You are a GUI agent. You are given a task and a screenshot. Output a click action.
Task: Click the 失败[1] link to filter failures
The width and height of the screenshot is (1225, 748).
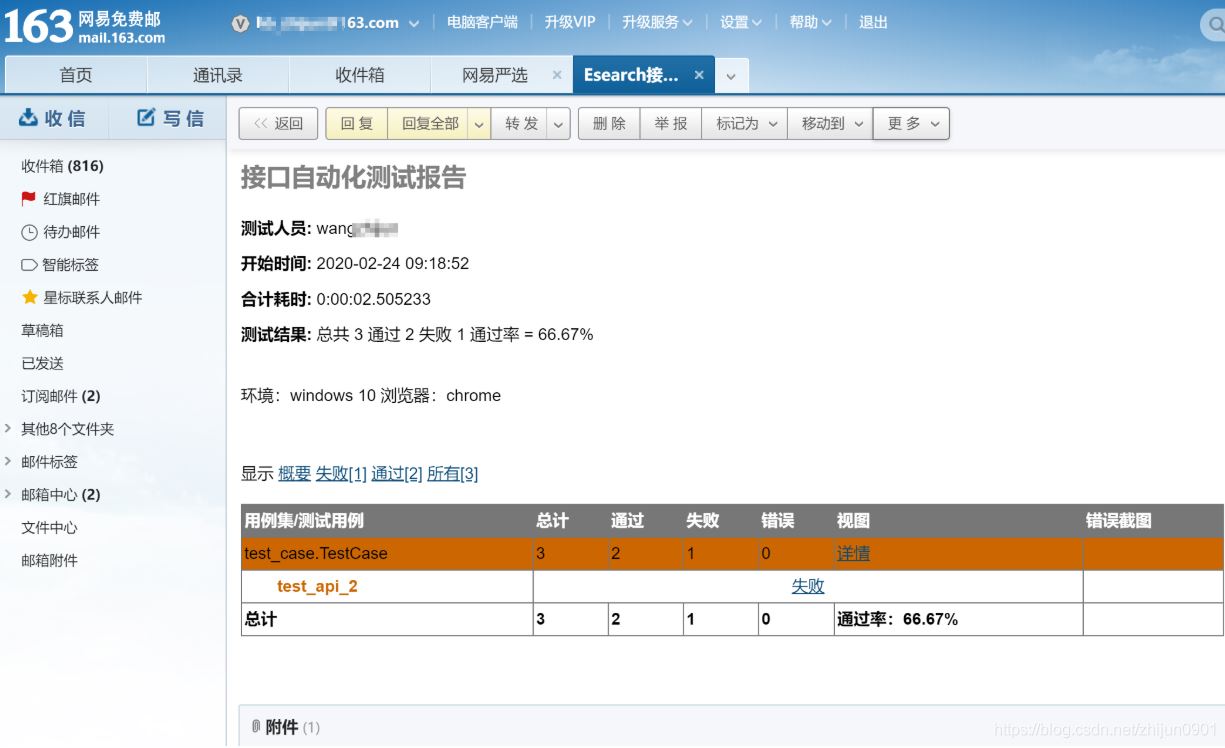tap(340, 473)
